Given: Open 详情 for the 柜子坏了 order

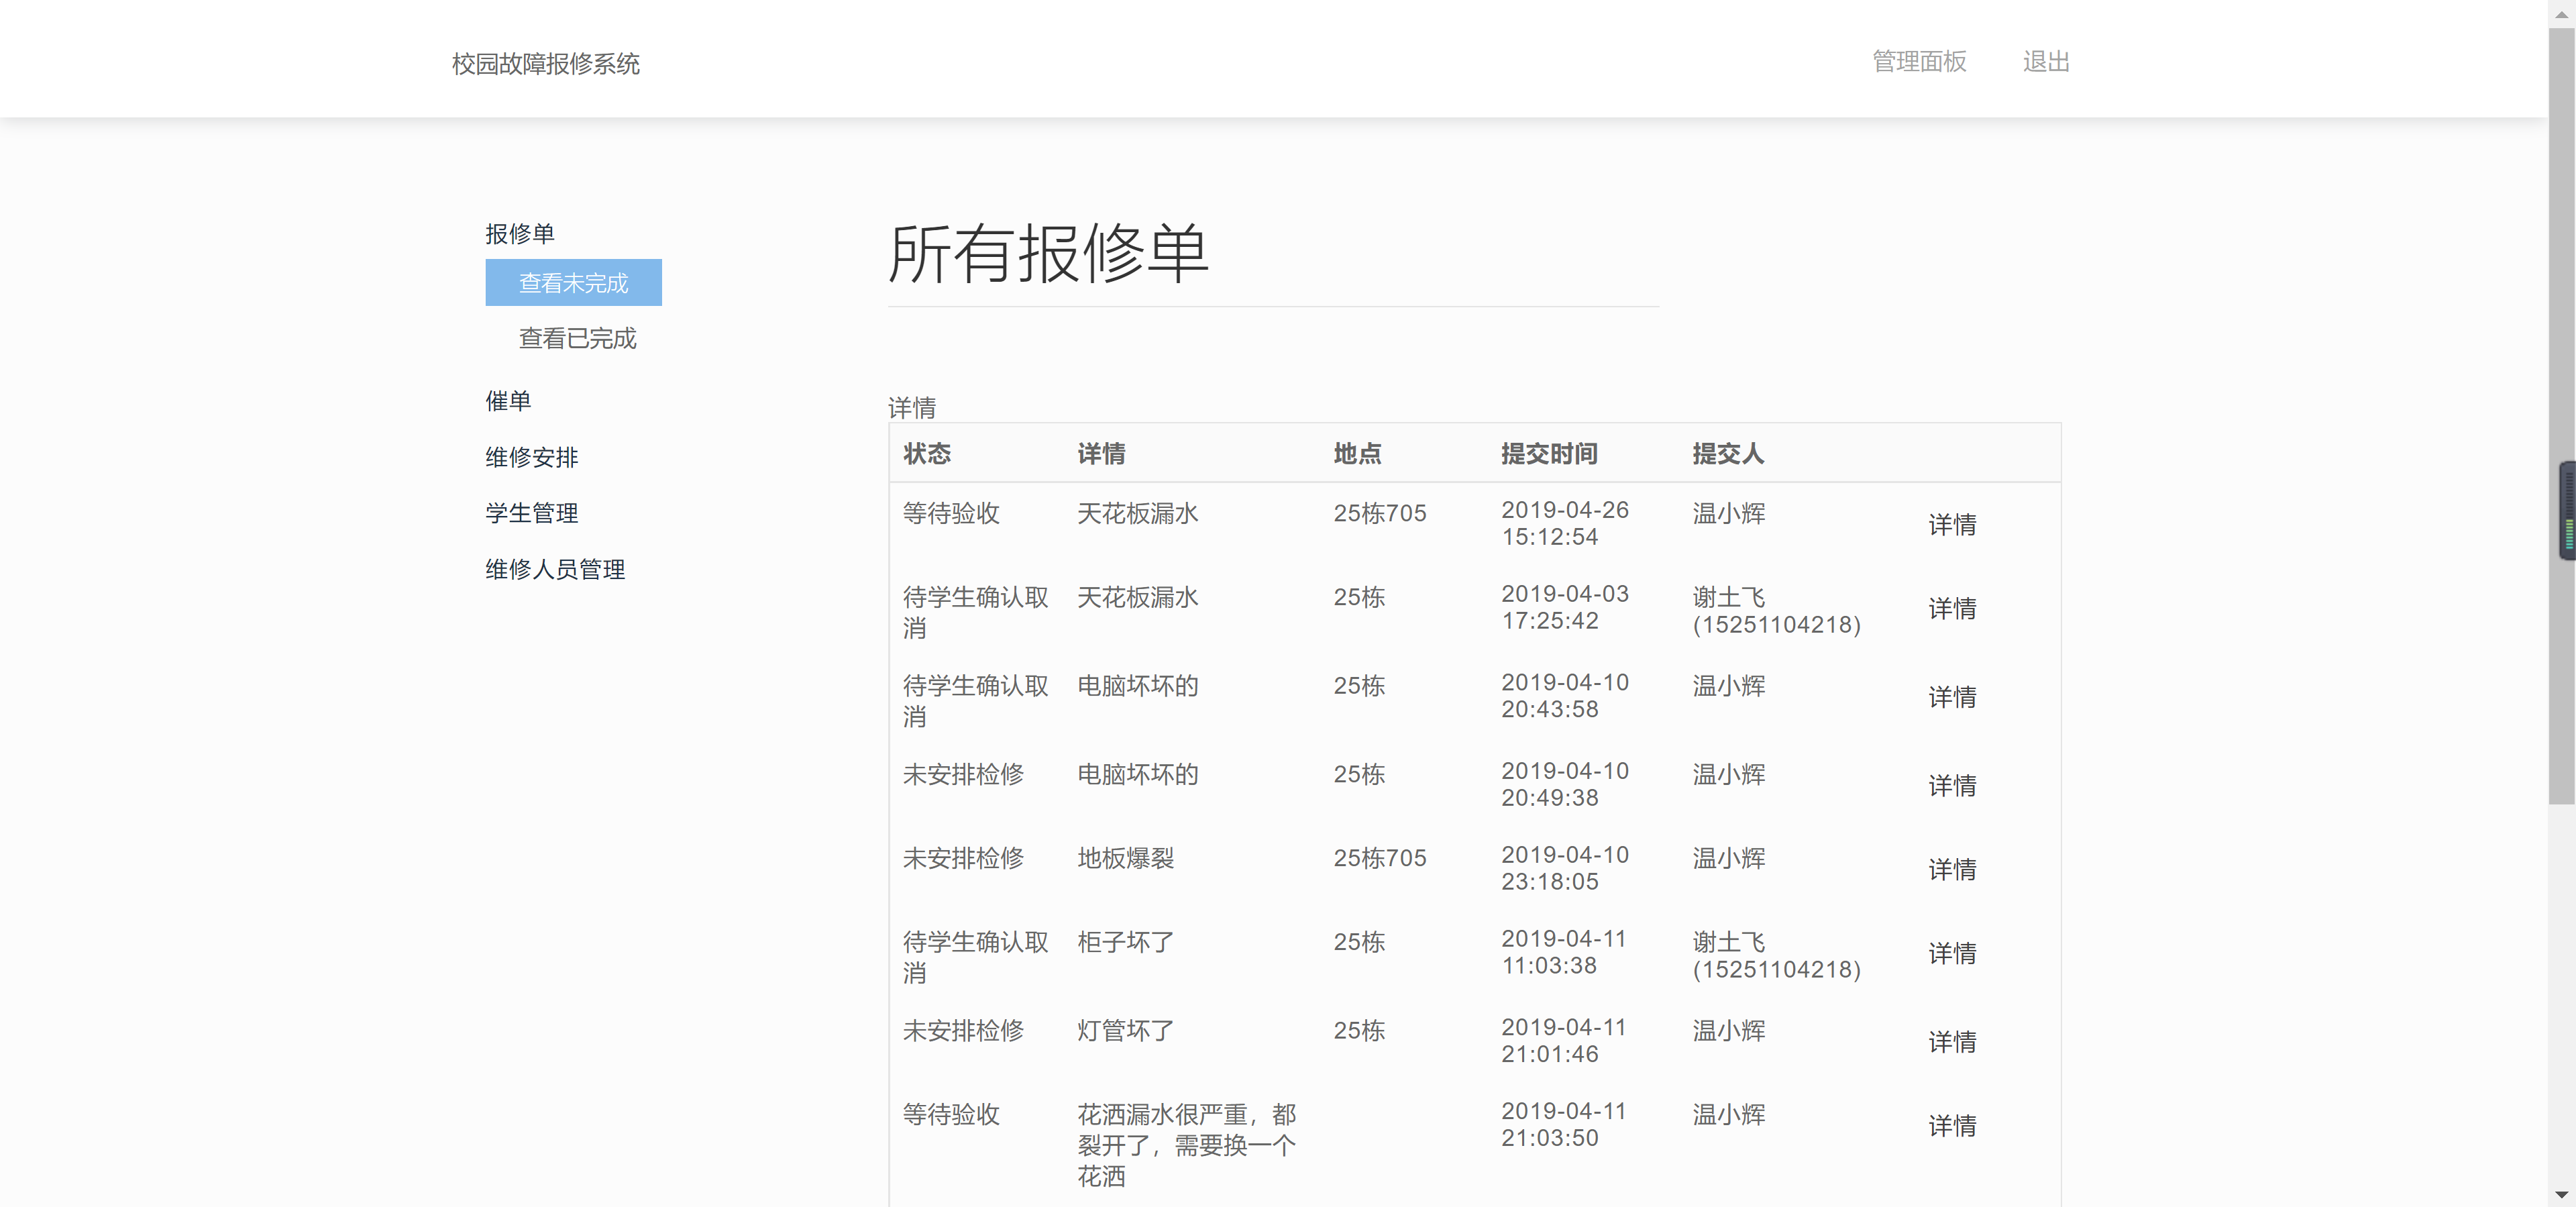Looking at the screenshot, I should tap(1951, 953).
